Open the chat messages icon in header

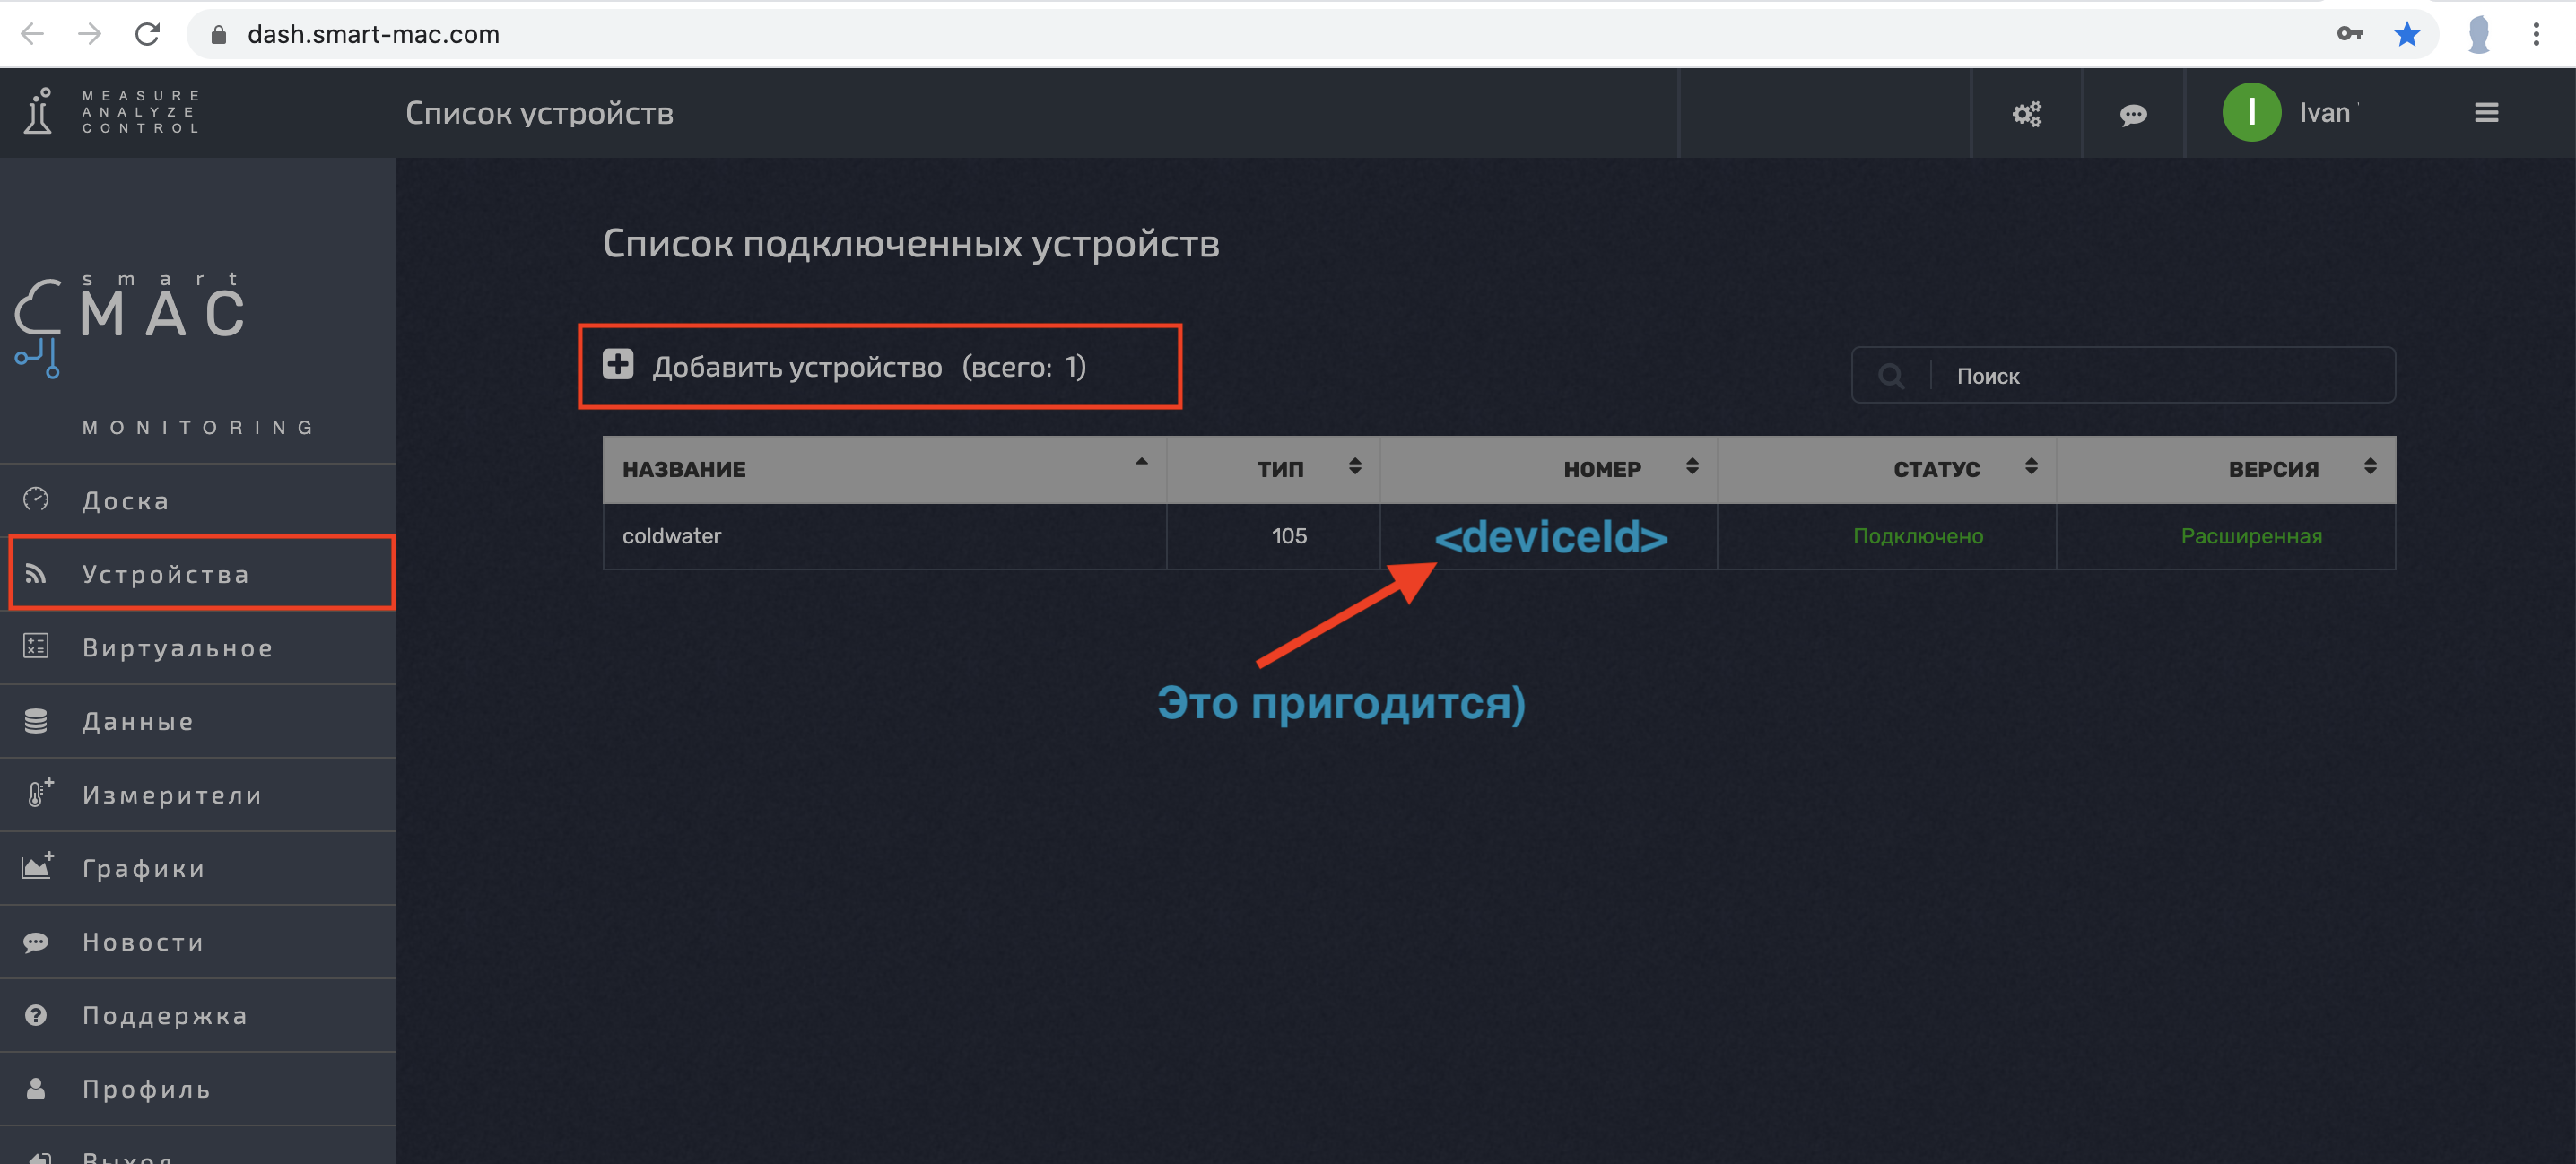(x=2132, y=114)
